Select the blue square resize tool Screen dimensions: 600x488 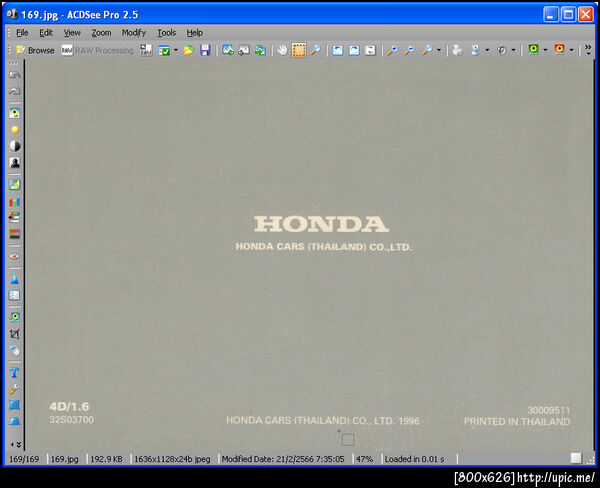pos(15,405)
